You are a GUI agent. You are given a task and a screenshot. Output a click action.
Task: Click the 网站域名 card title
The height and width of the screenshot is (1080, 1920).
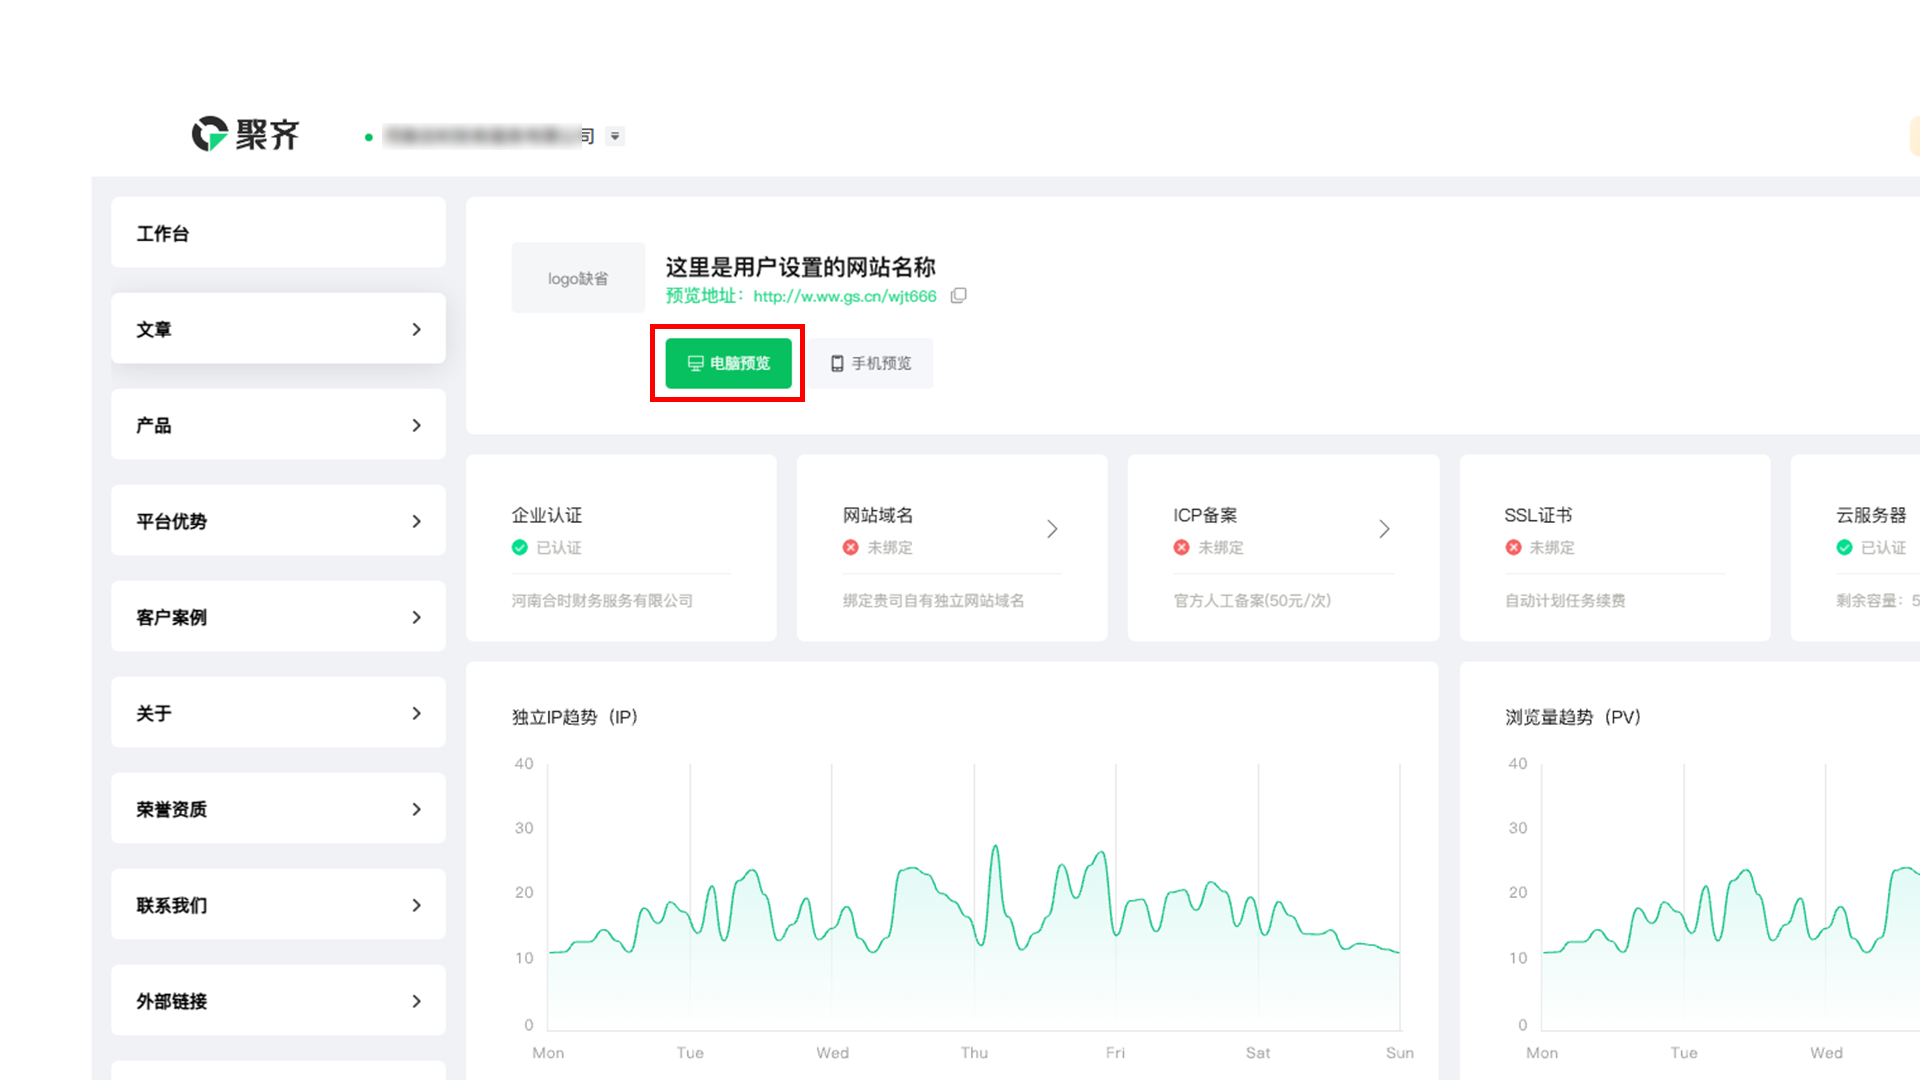point(878,515)
